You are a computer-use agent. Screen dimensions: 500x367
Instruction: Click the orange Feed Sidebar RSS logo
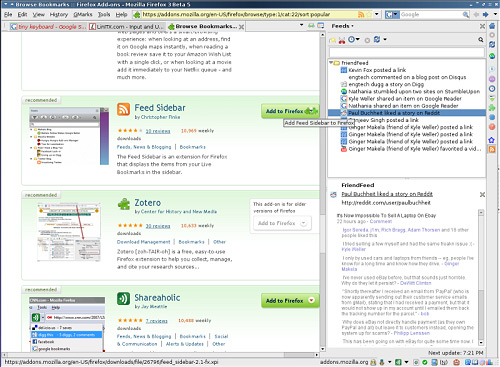(123, 109)
